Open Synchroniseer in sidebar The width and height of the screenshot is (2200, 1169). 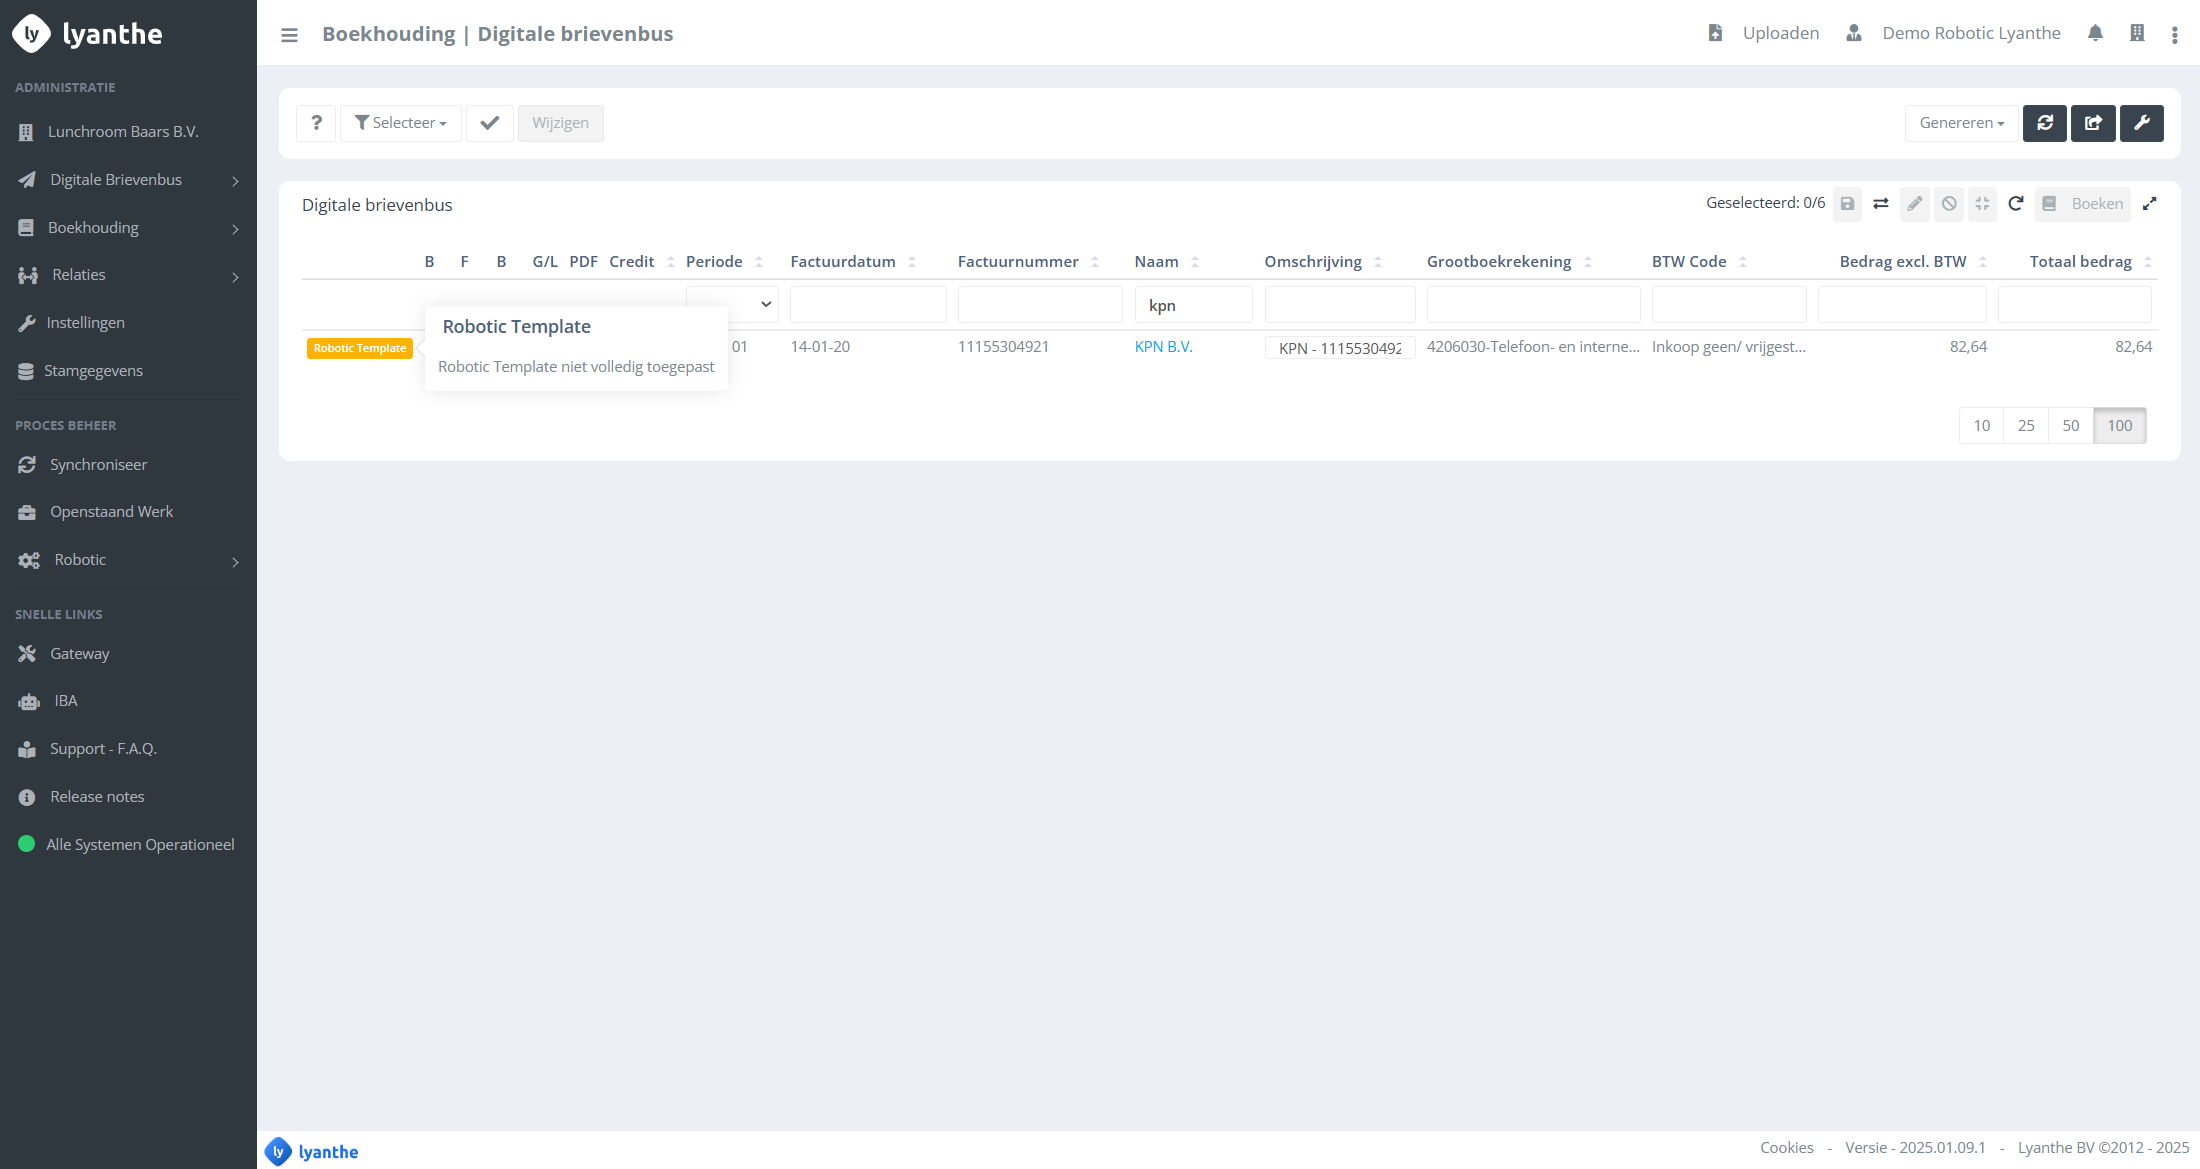point(98,465)
